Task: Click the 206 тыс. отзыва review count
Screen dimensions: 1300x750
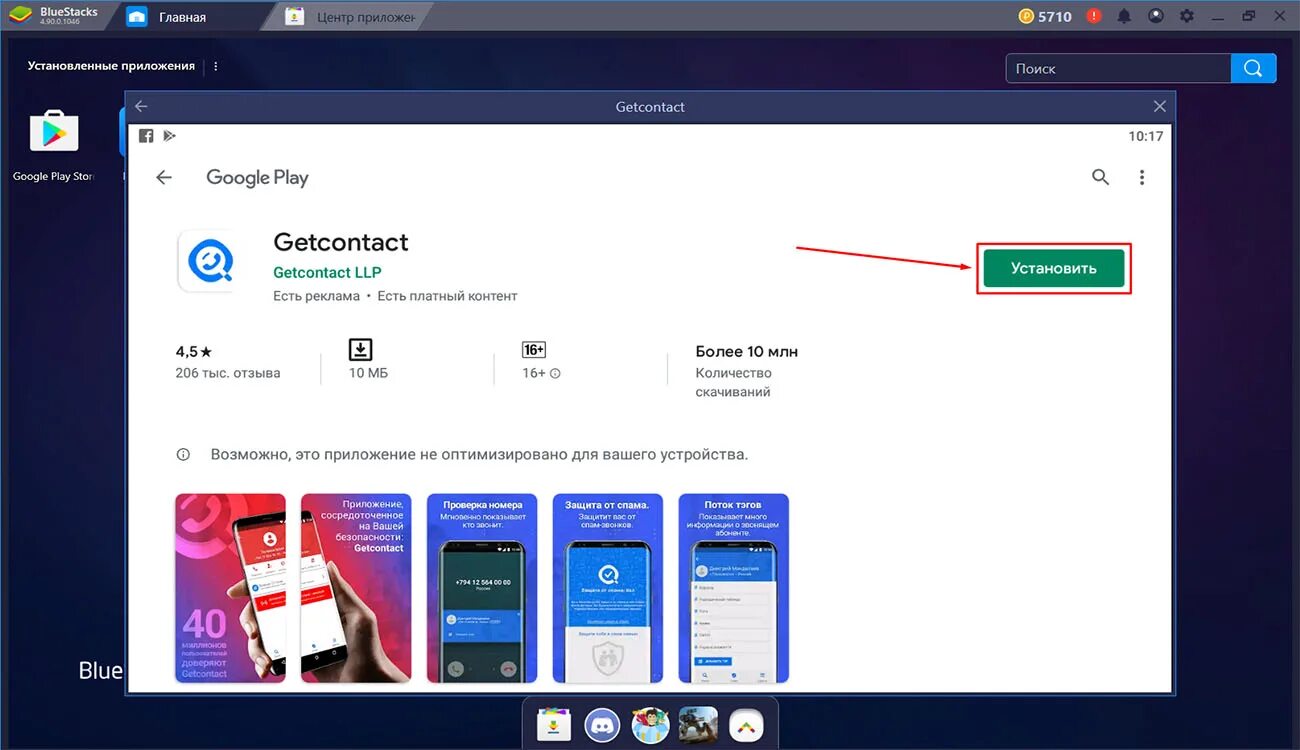Action: pyautogui.click(x=228, y=373)
